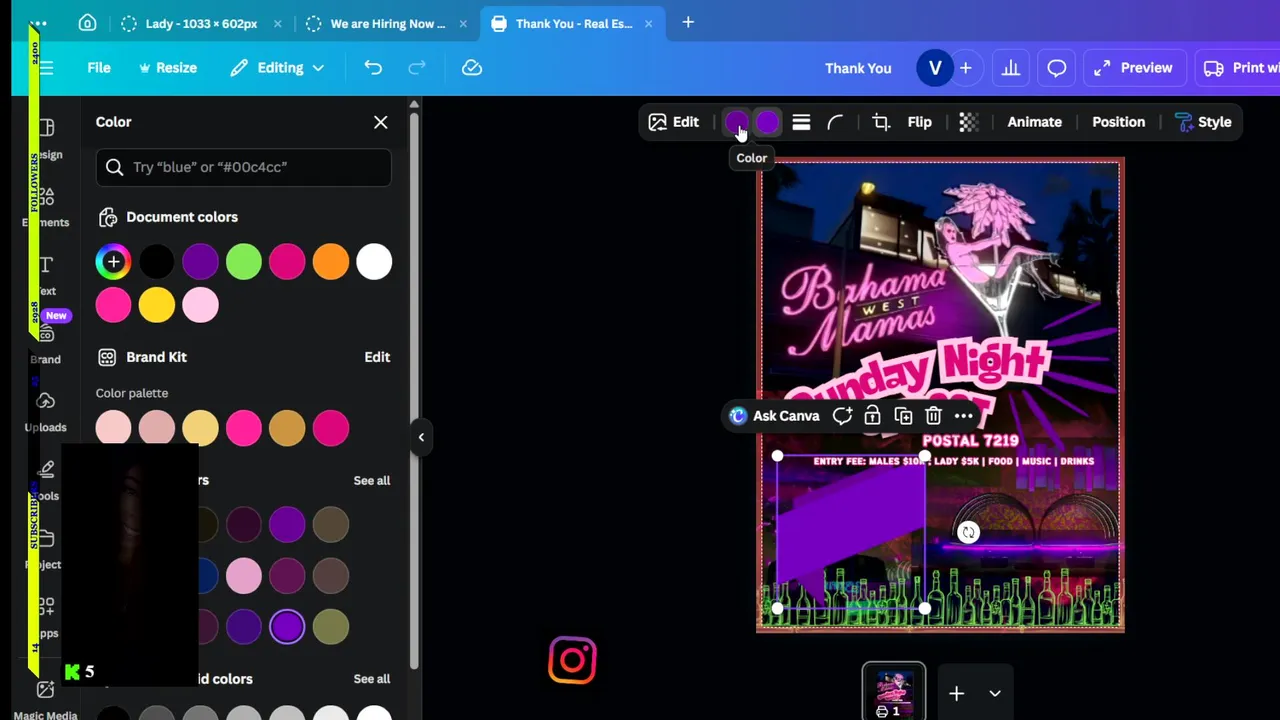
Task: Redo the last action
Action: 417,68
